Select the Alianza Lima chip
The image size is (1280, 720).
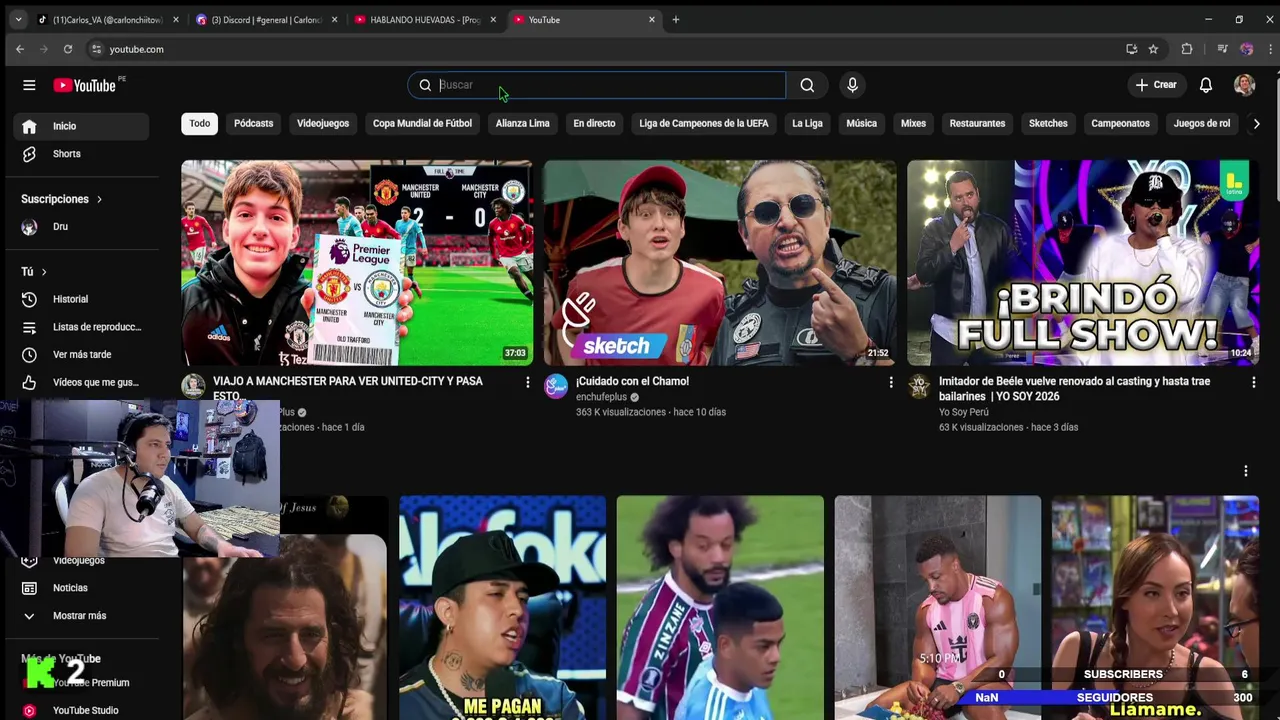[523, 124]
